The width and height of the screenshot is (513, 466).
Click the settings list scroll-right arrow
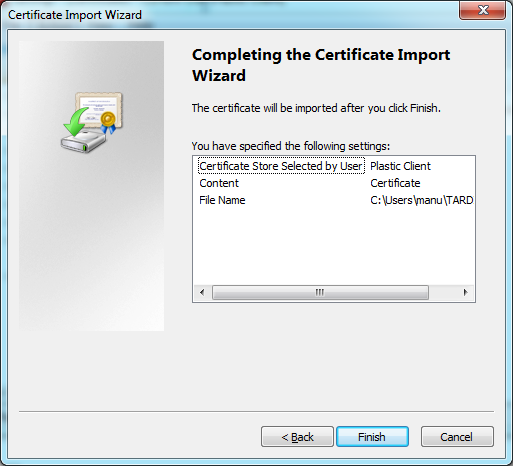click(466, 292)
